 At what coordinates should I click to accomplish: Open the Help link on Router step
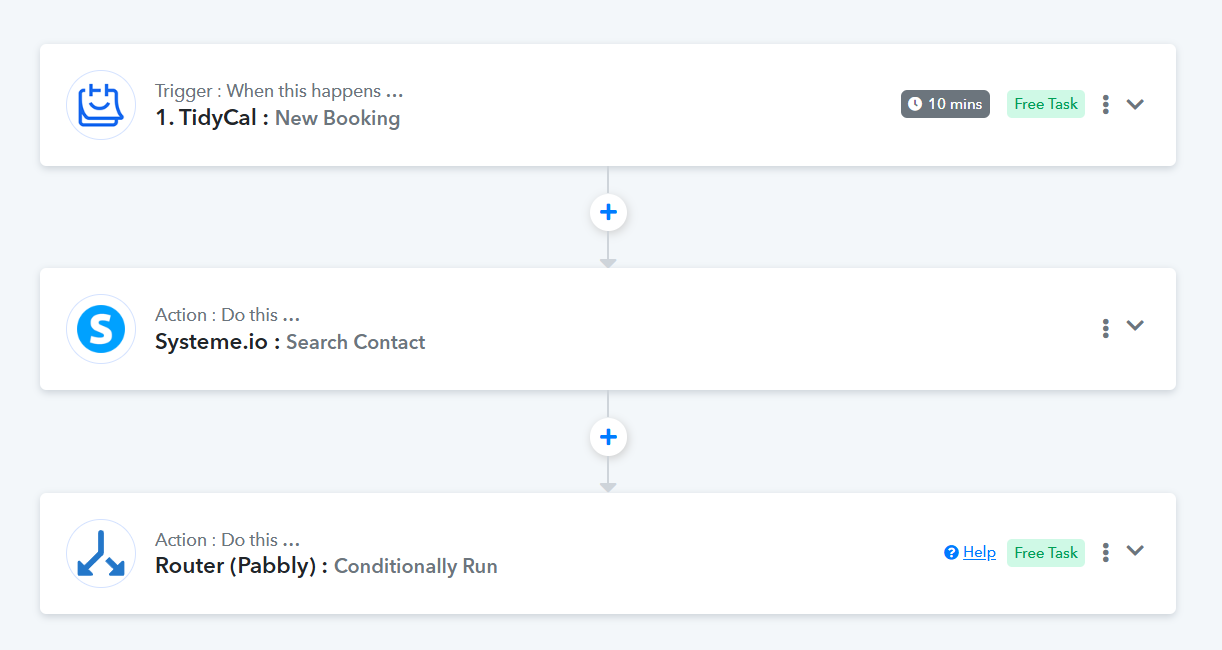(979, 552)
